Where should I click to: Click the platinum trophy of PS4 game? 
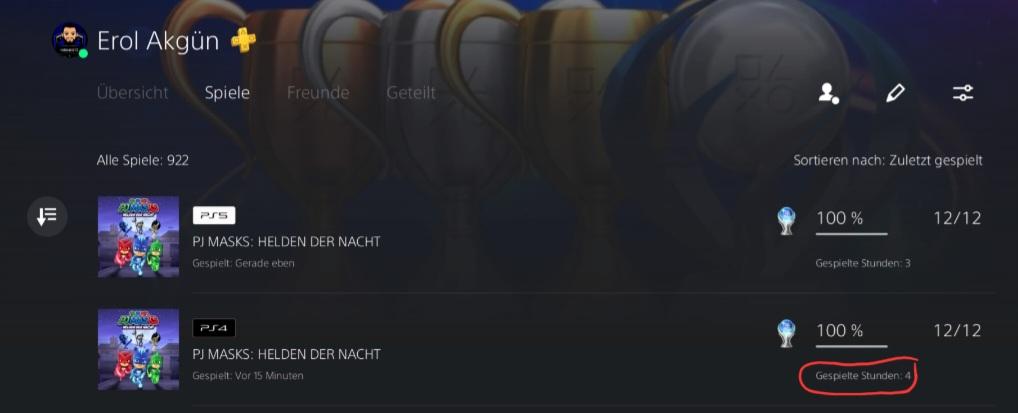(786, 334)
